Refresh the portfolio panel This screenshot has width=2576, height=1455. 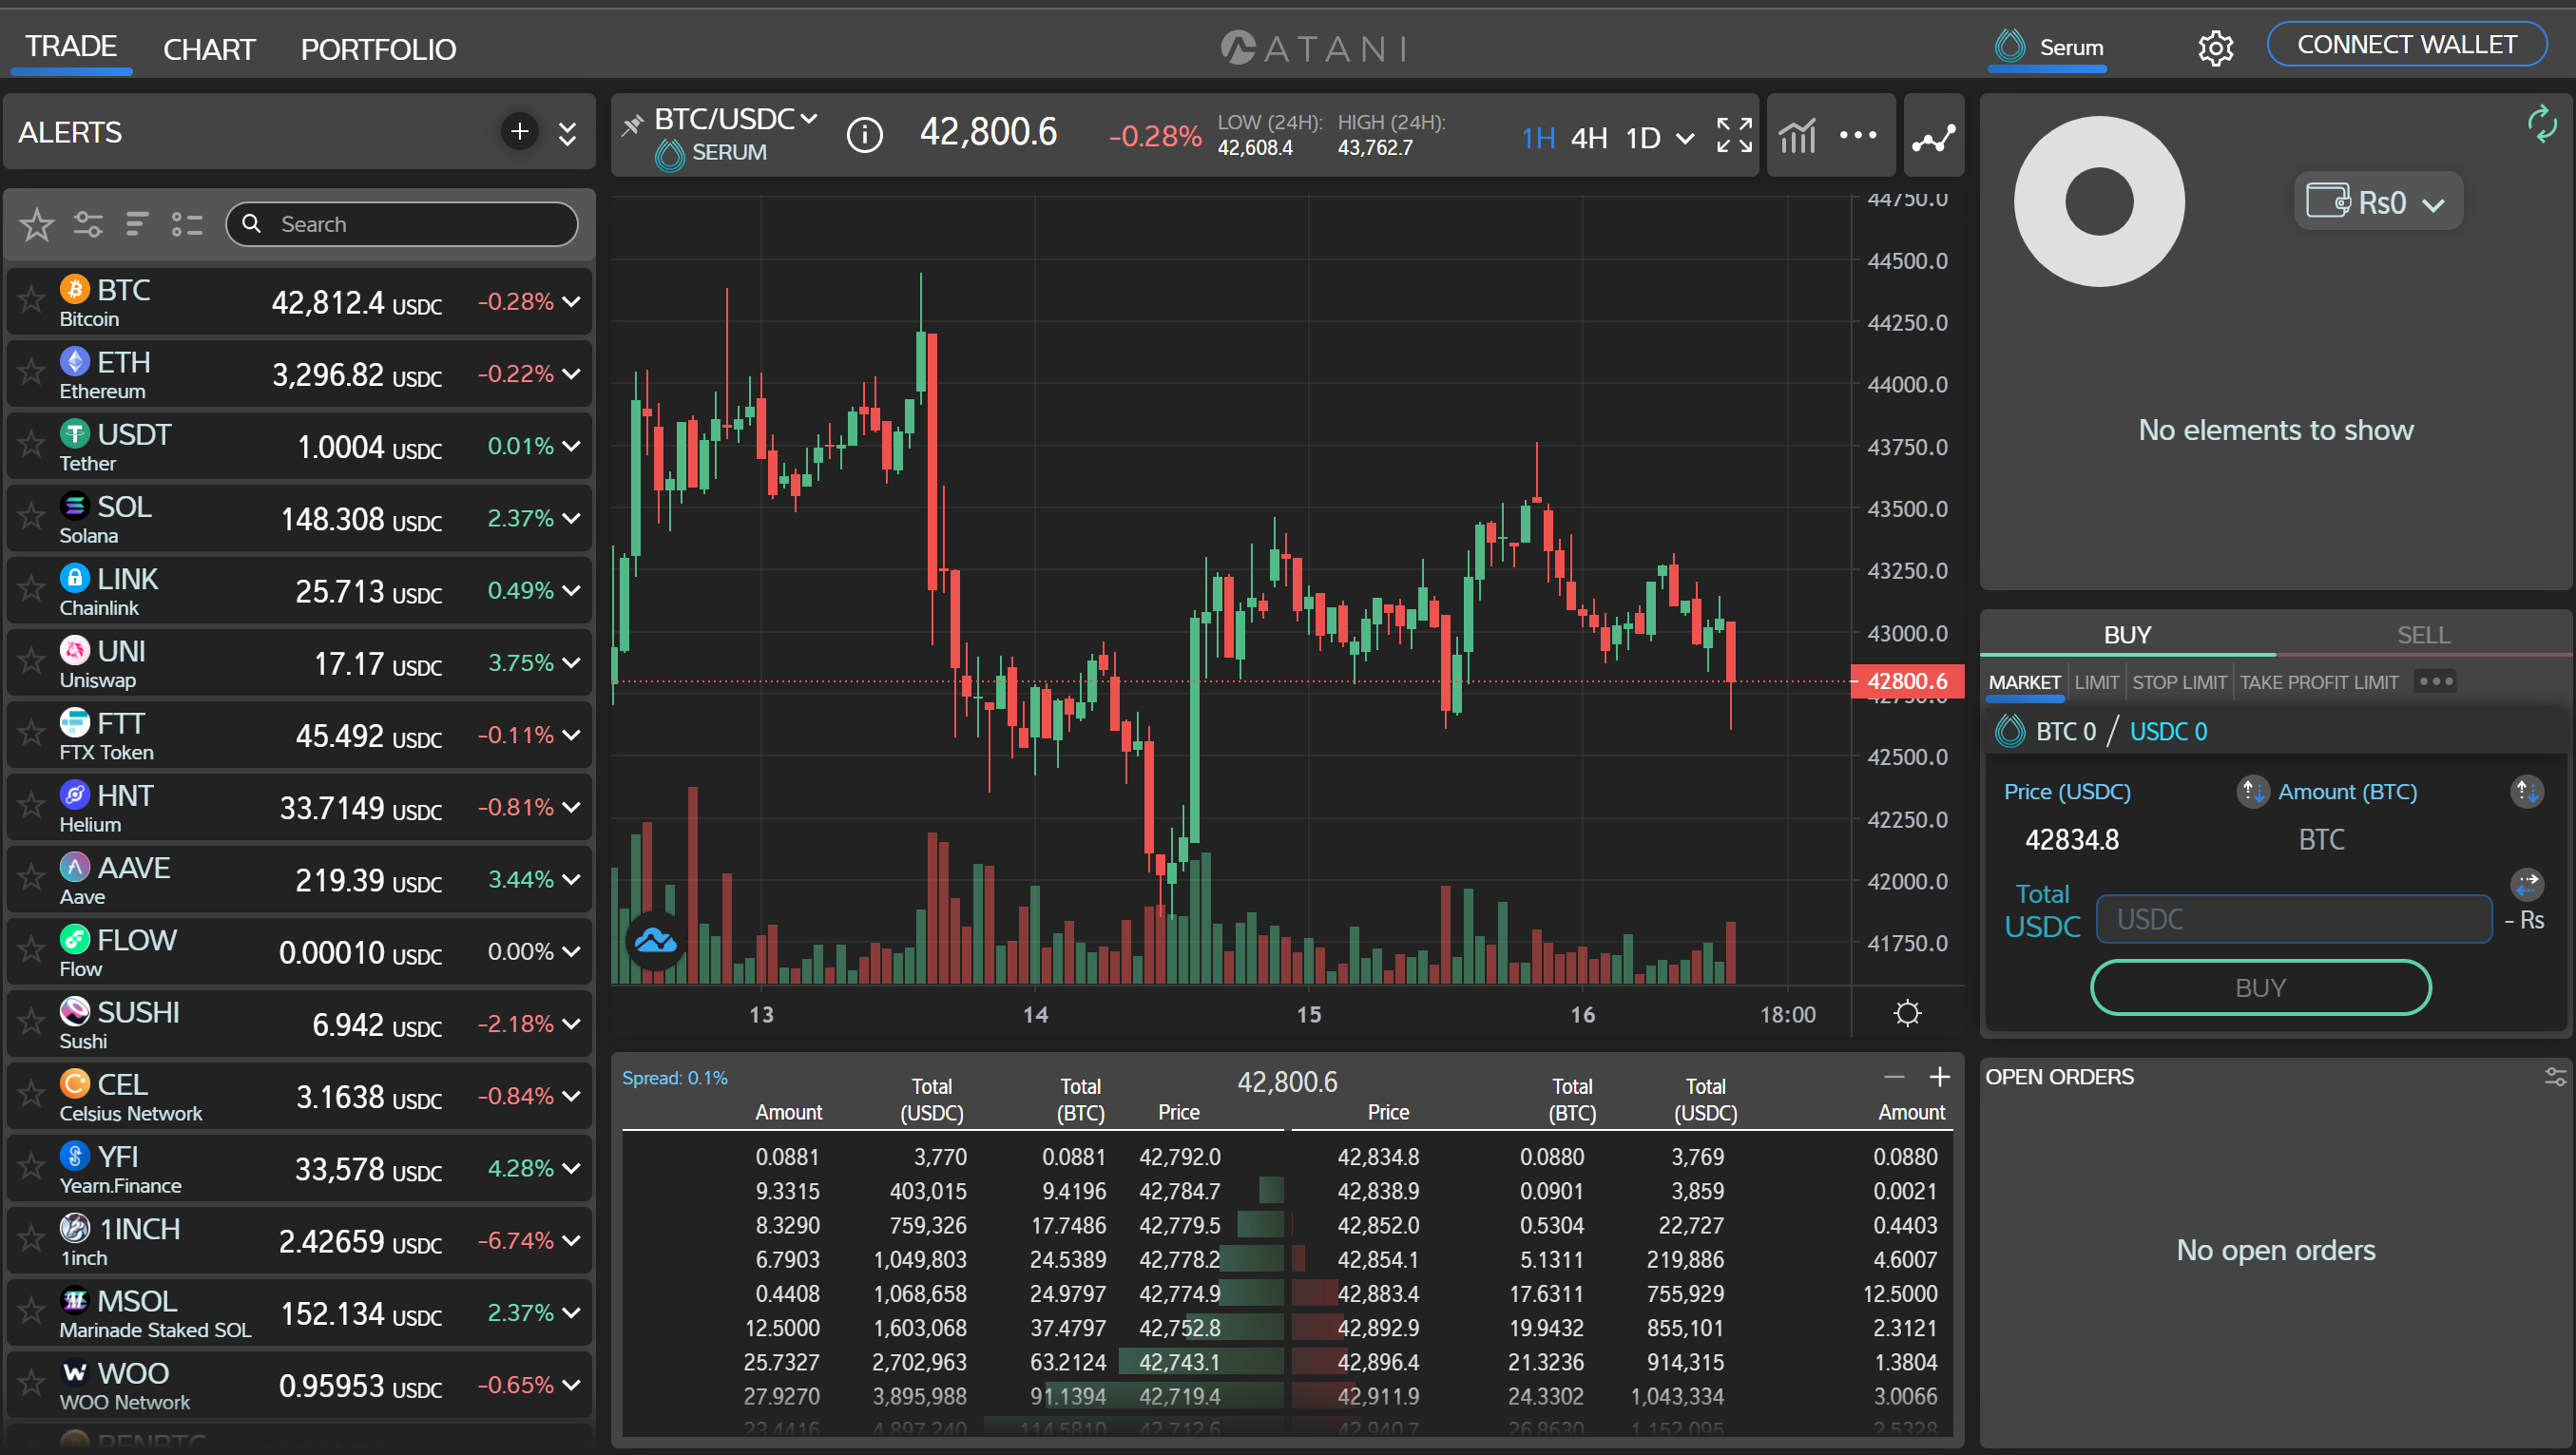(x=2541, y=124)
